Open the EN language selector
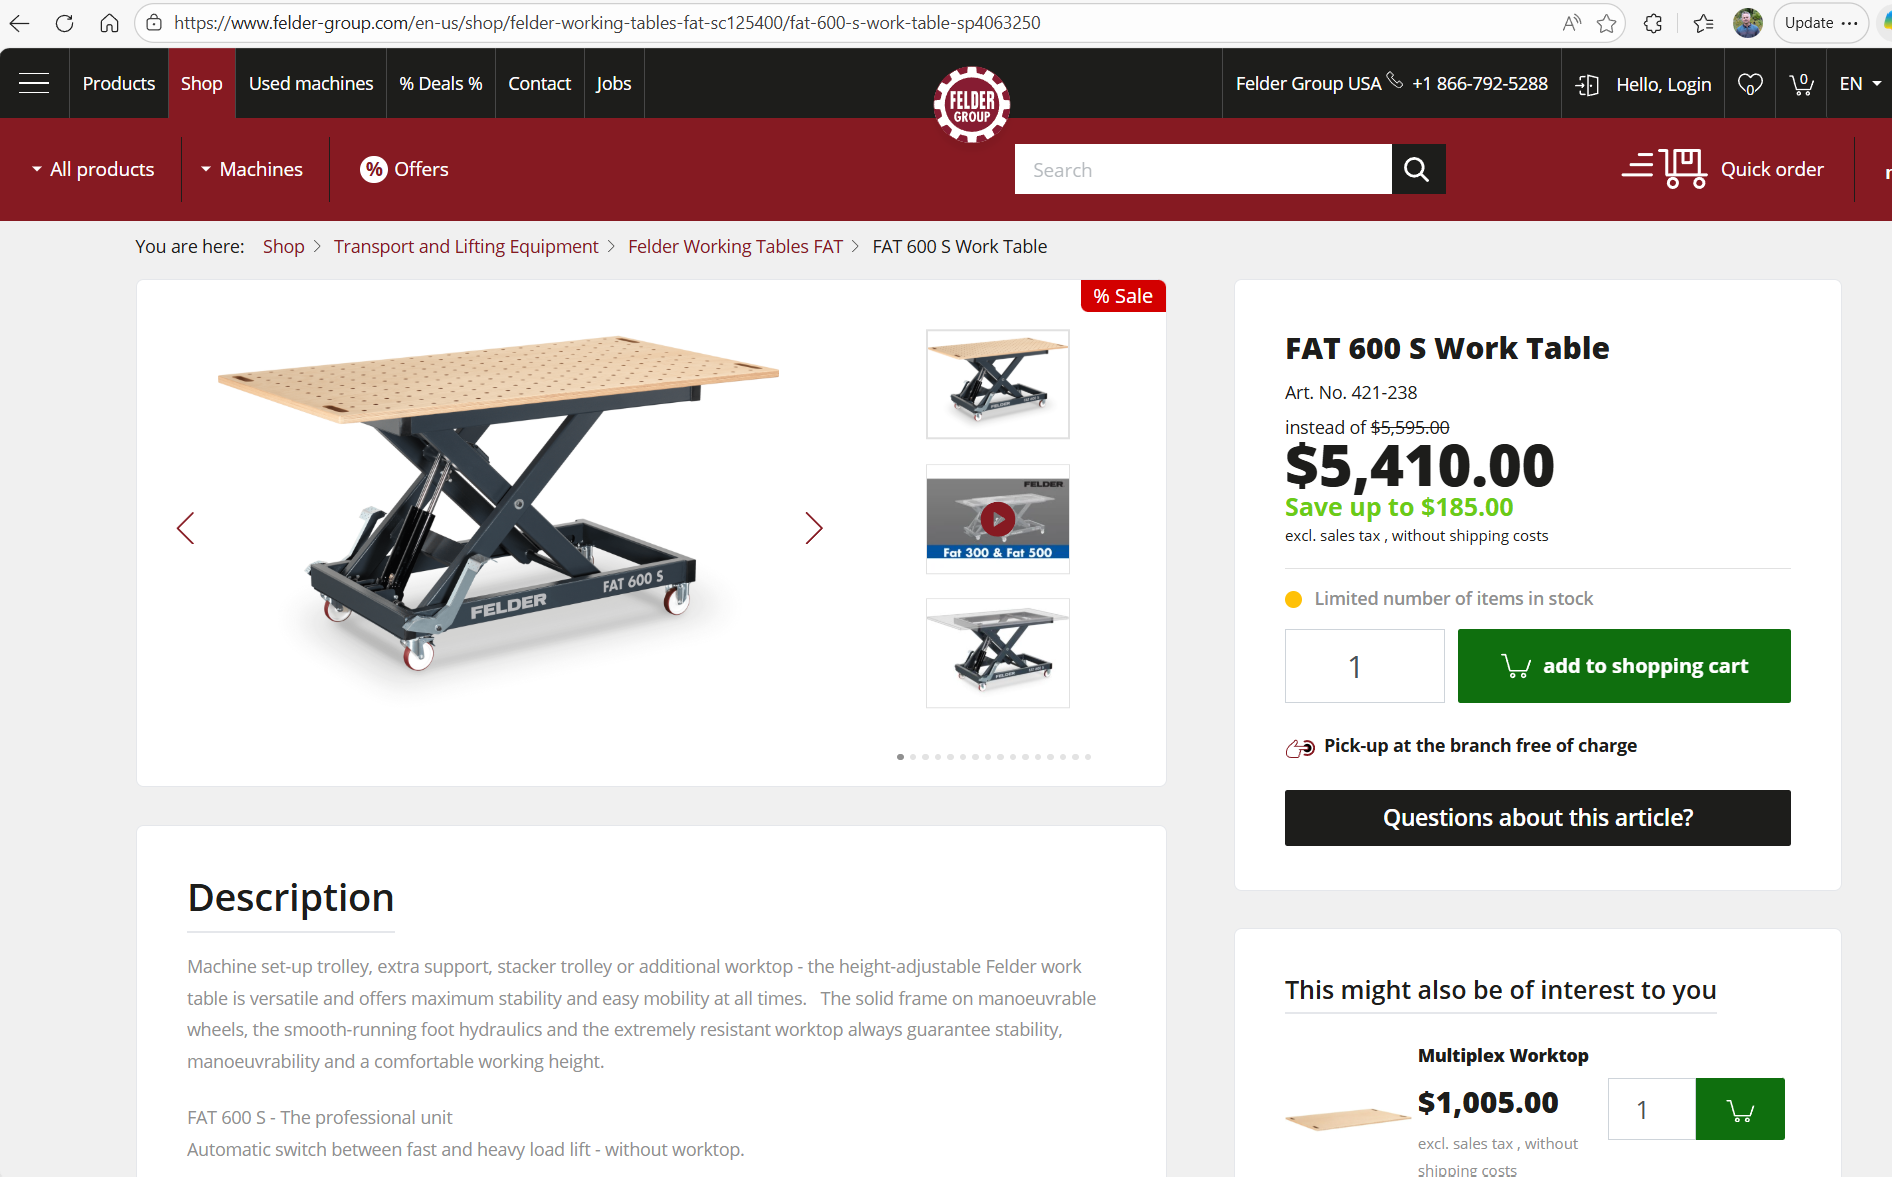The image size is (1892, 1177). [1860, 84]
